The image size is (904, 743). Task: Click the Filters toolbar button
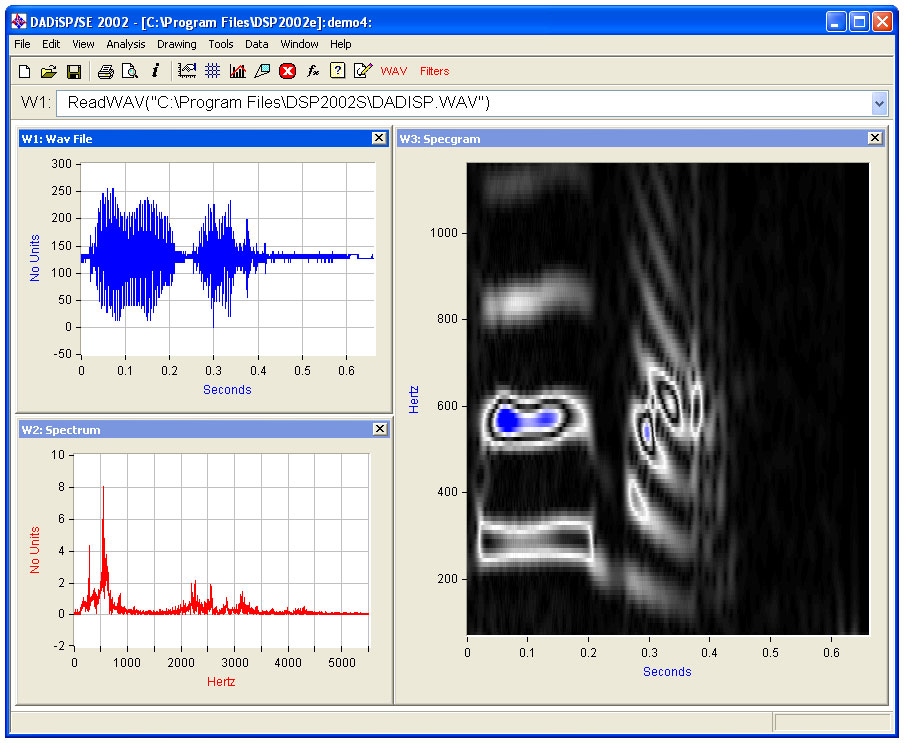(435, 71)
